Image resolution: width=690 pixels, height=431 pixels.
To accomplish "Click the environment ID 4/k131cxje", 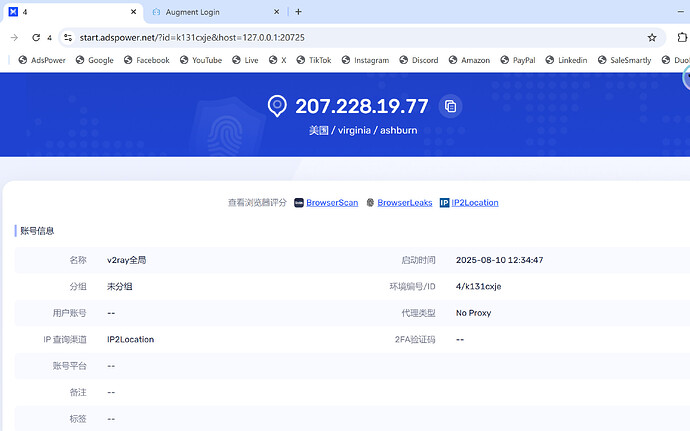I will (478, 287).
